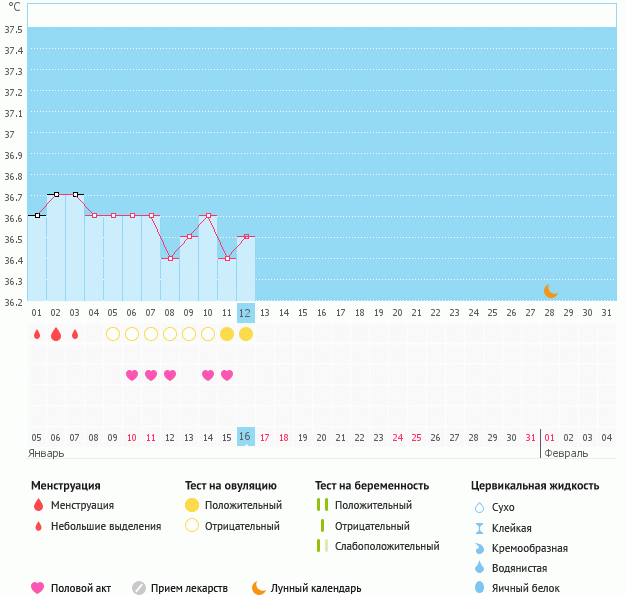The image size is (626, 595).
Task: Select highlighted cycle day 12
Action: click(246, 313)
